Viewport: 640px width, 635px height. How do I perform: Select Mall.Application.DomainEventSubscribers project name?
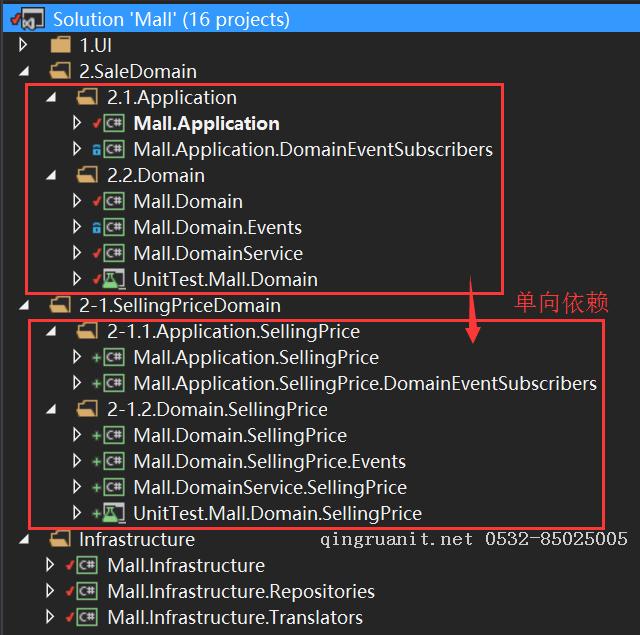pos(313,150)
